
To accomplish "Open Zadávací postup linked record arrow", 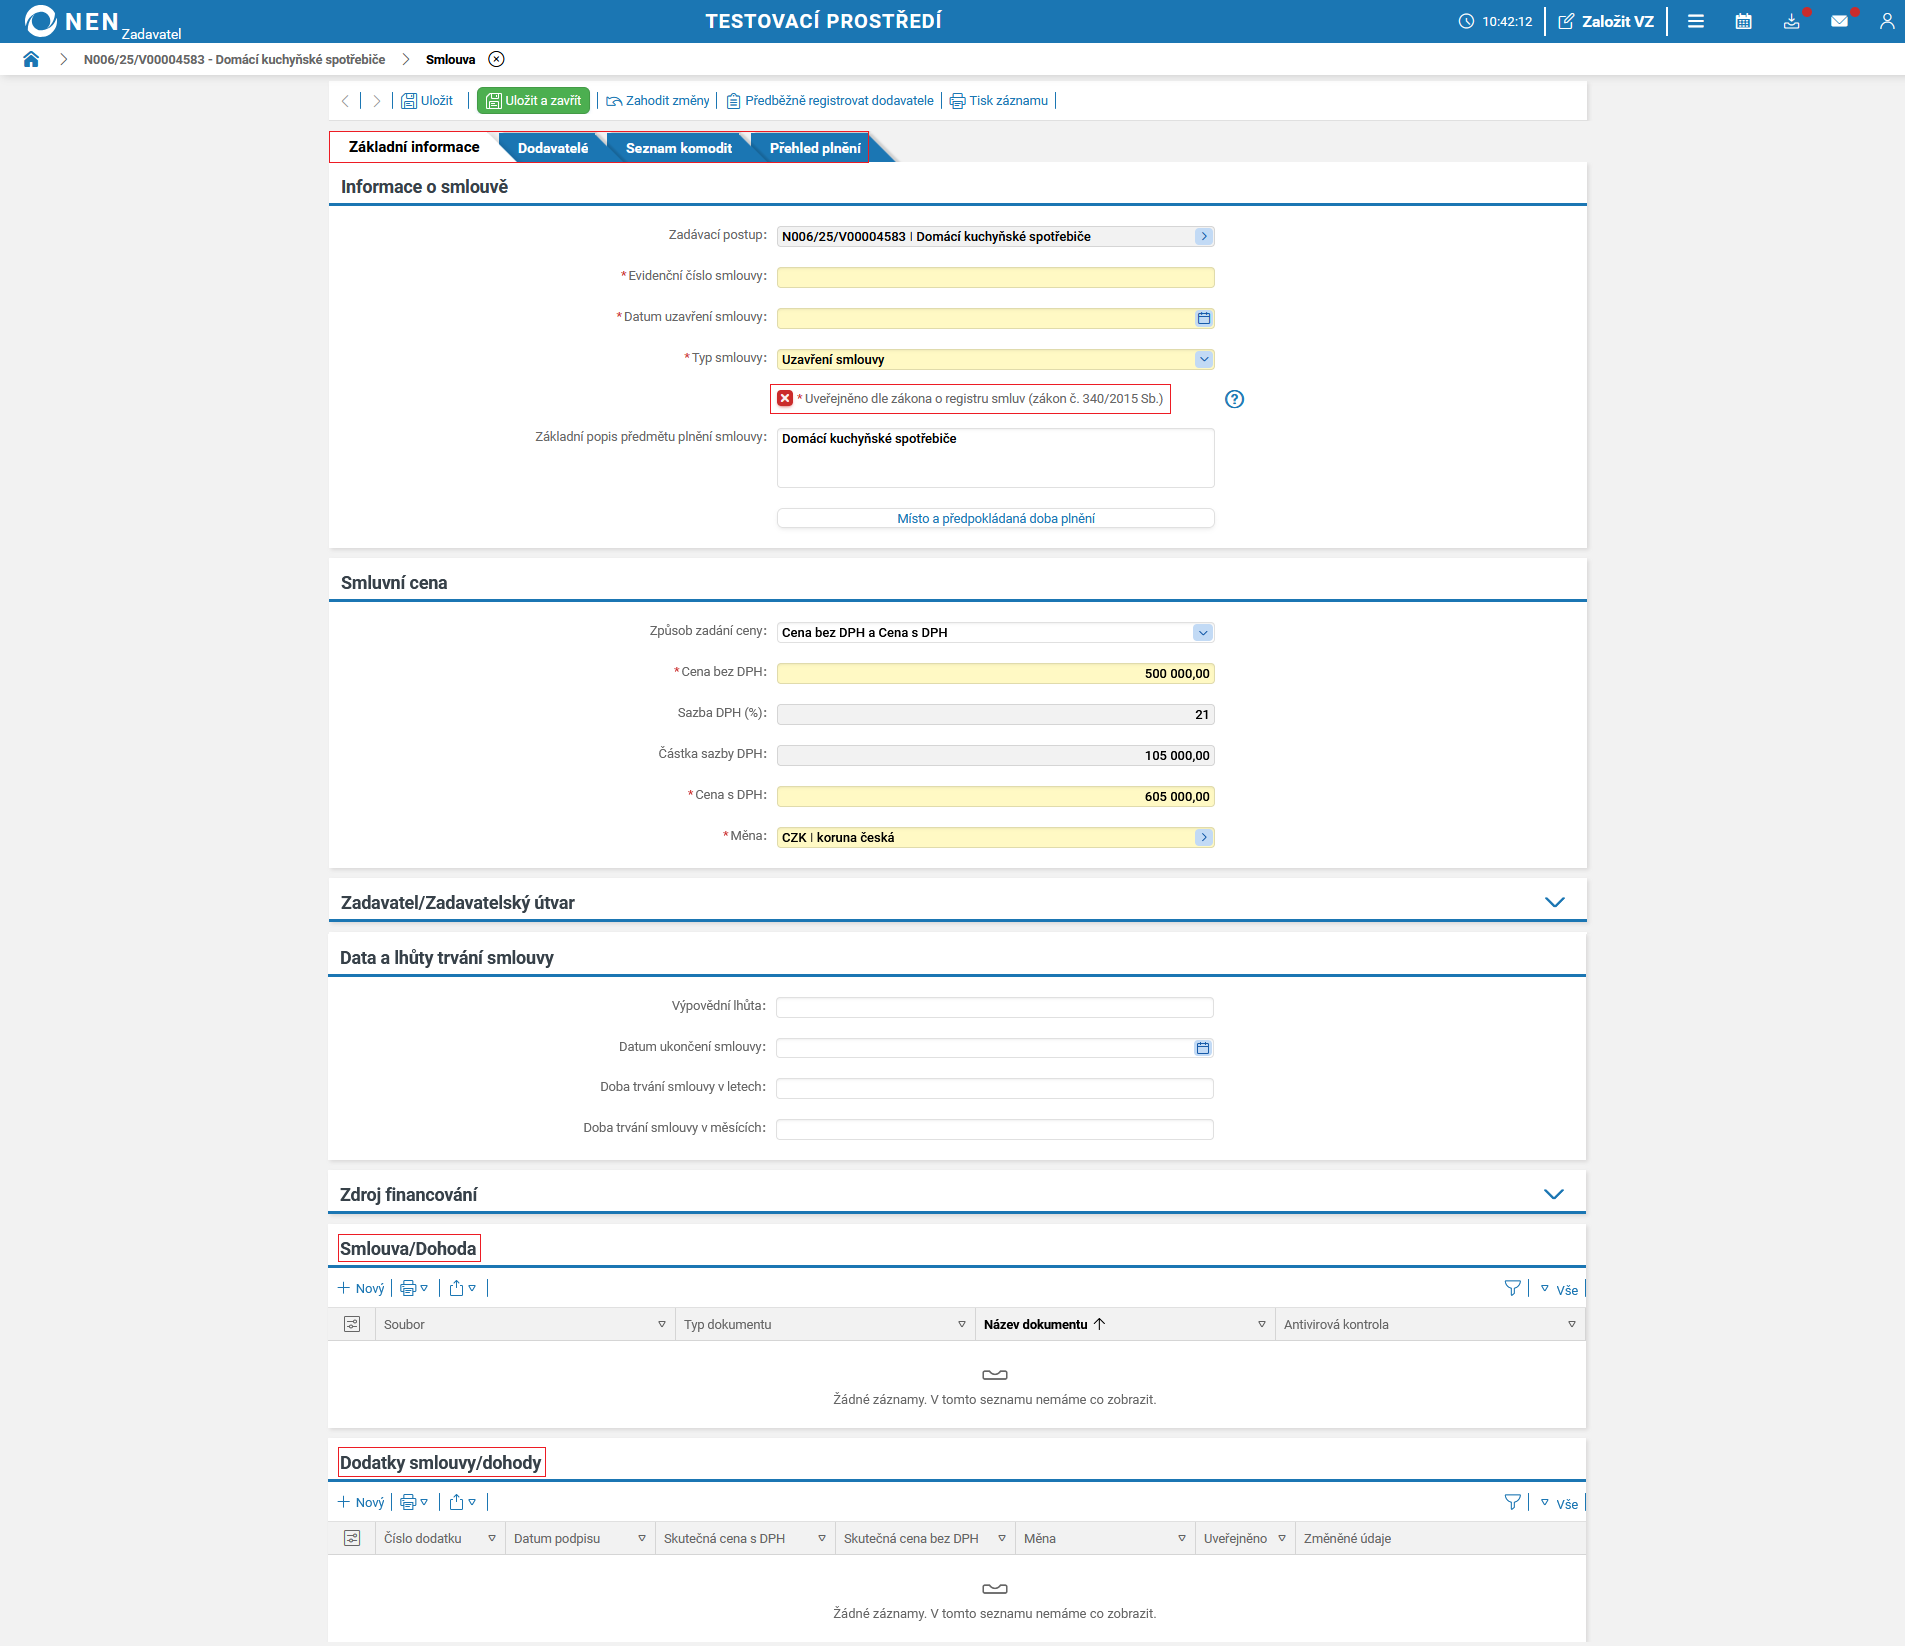I will 1204,237.
